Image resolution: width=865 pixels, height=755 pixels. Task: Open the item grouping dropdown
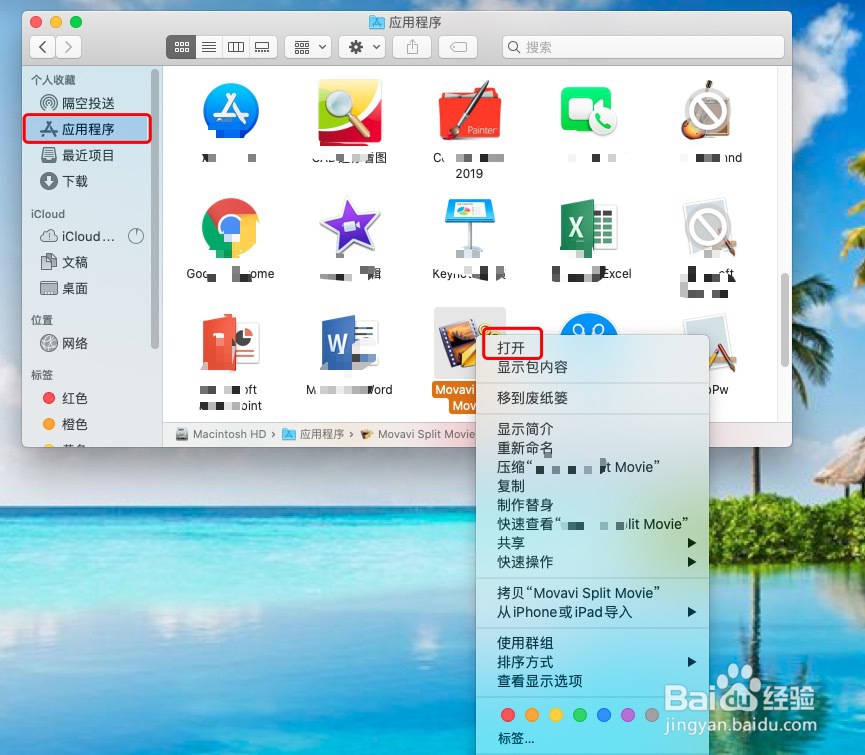(x=305, y=46)
